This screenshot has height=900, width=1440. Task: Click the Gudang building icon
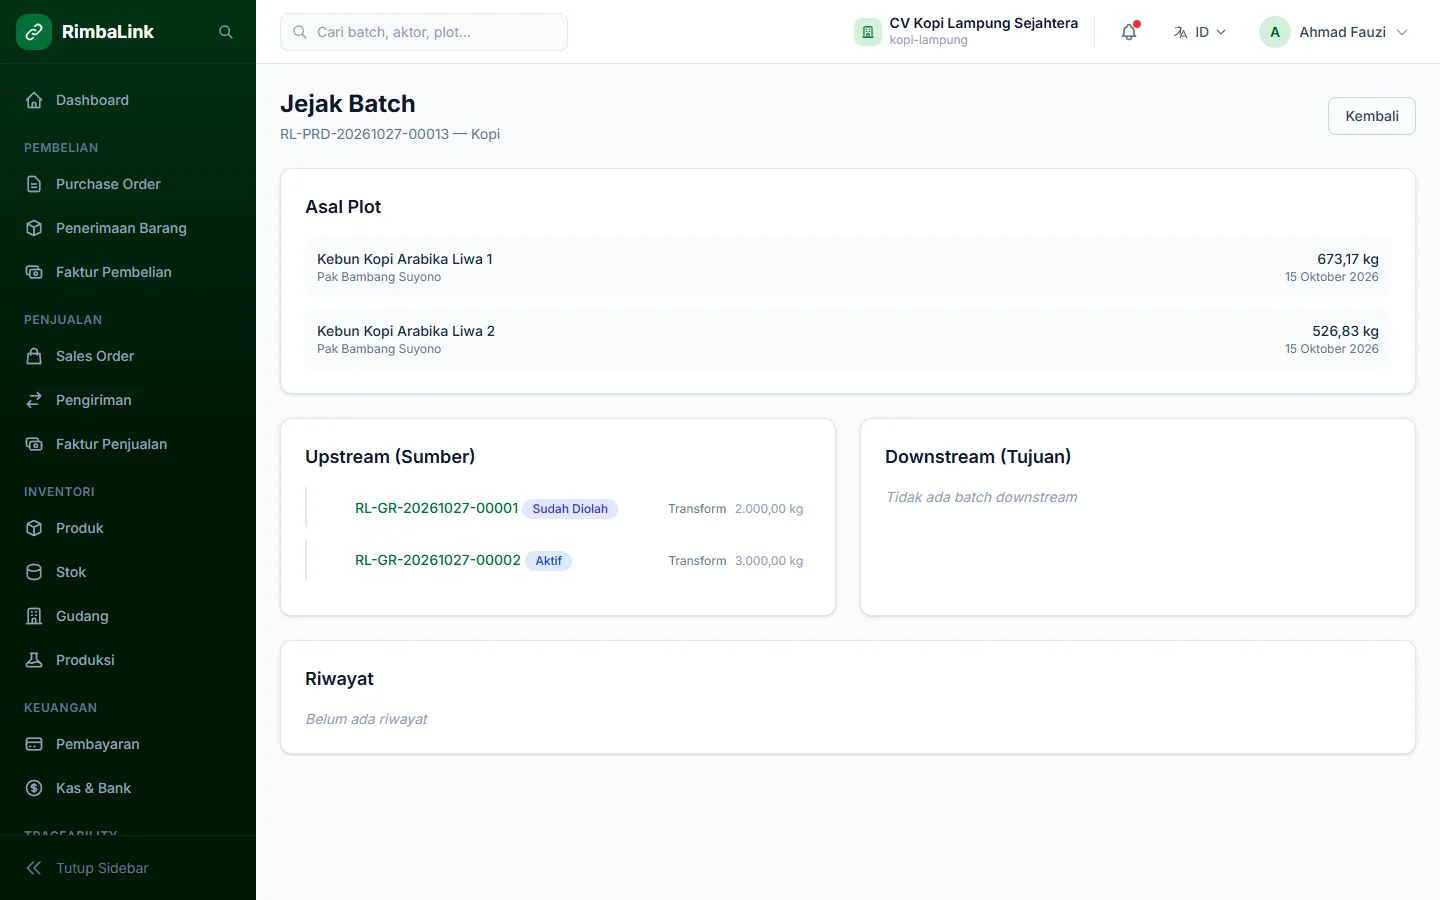[x=34, y=616]
